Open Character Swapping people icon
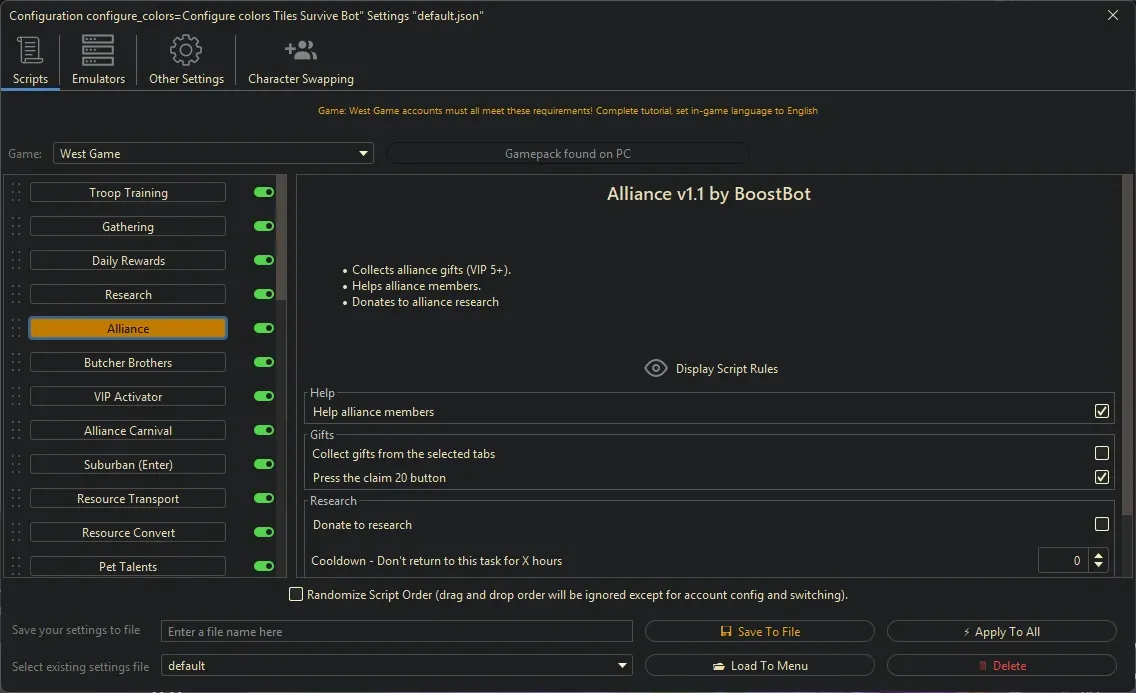The width and height of the screenshot is (1136, 693). (x=300, y=50)
